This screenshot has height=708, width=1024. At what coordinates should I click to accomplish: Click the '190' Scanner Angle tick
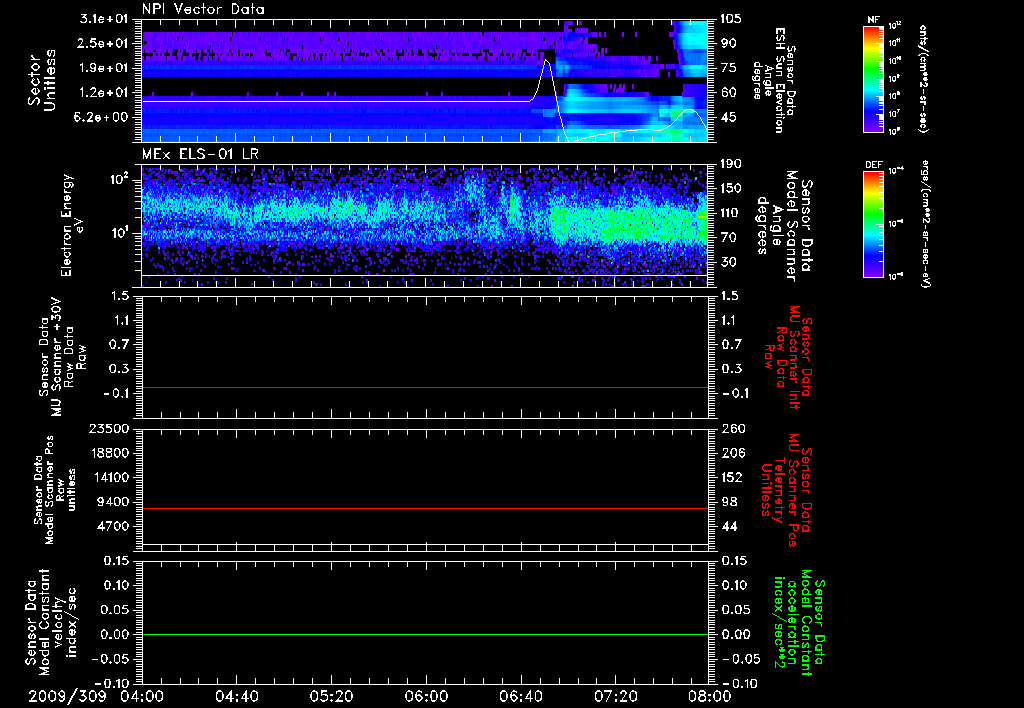[x=729, y=164]
